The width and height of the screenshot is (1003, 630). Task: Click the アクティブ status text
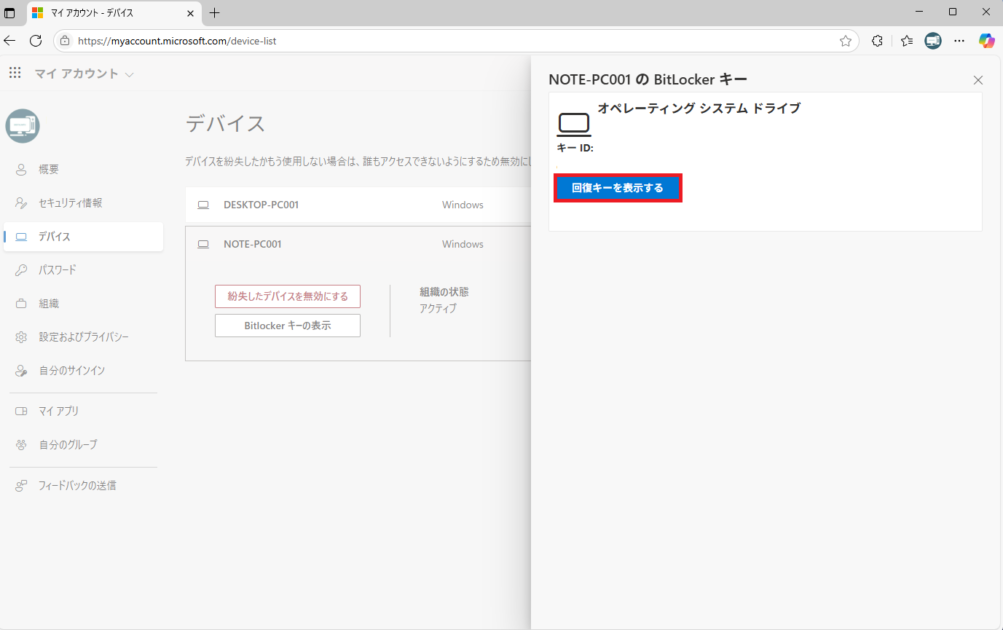pos(438,308)
